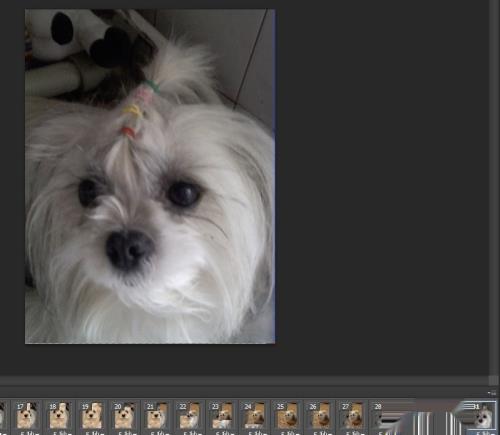
Task: Select the highlighted frame 31 thumbnail
Action: pos(483,416)
